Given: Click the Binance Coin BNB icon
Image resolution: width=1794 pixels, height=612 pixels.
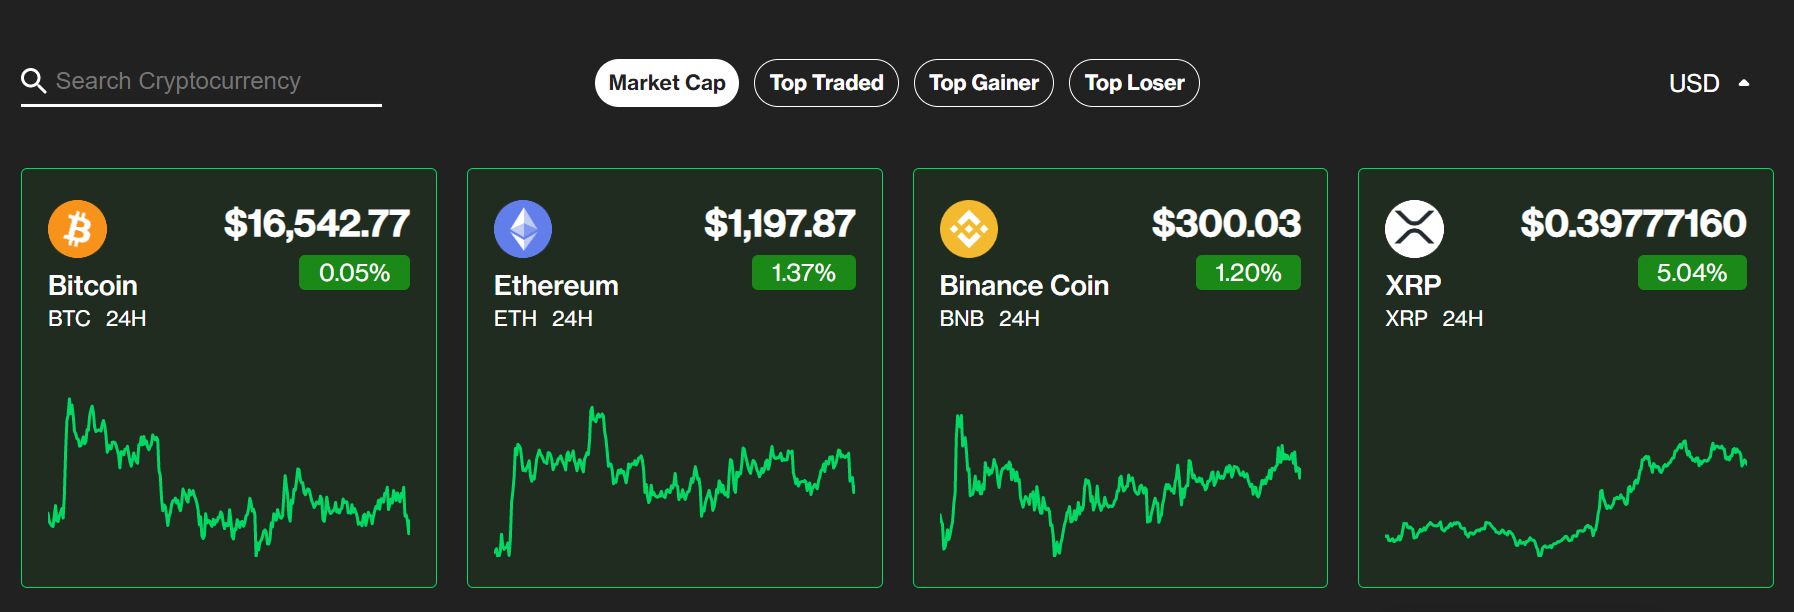Looking at the screenshot, I should tap(967, 228).
